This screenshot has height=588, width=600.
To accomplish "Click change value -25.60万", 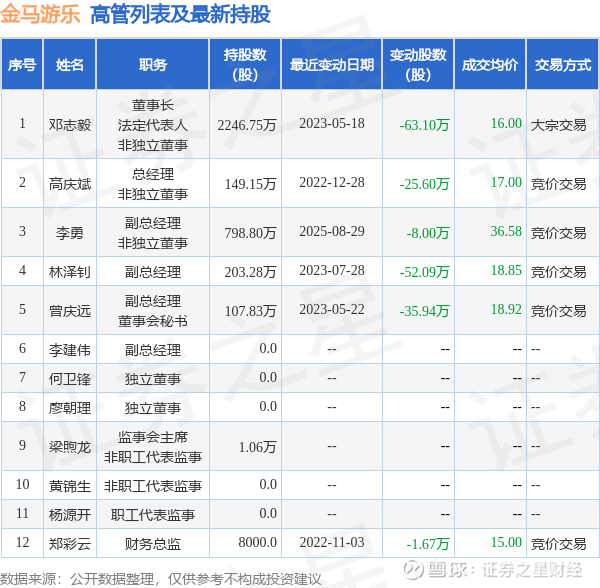I will click(x=424, y=184).
